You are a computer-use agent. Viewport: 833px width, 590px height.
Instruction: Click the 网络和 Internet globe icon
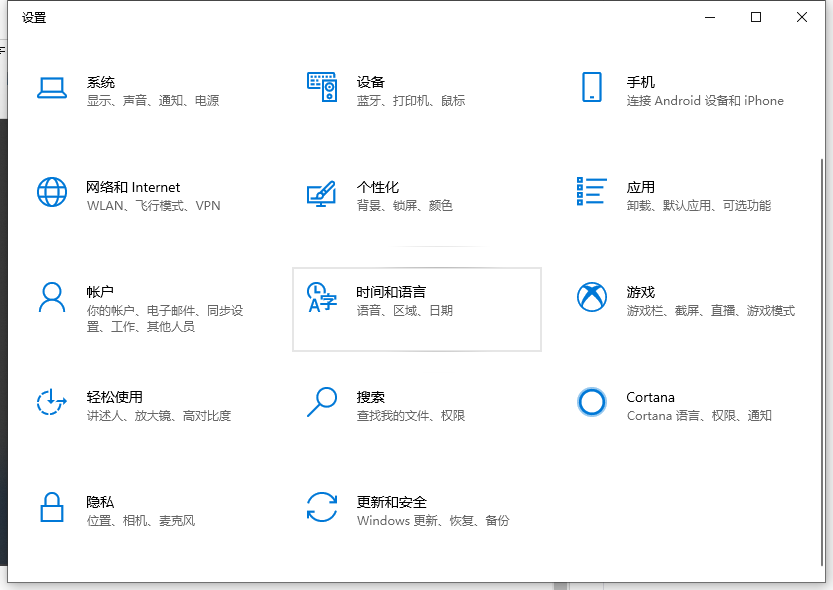coord(52,194)
